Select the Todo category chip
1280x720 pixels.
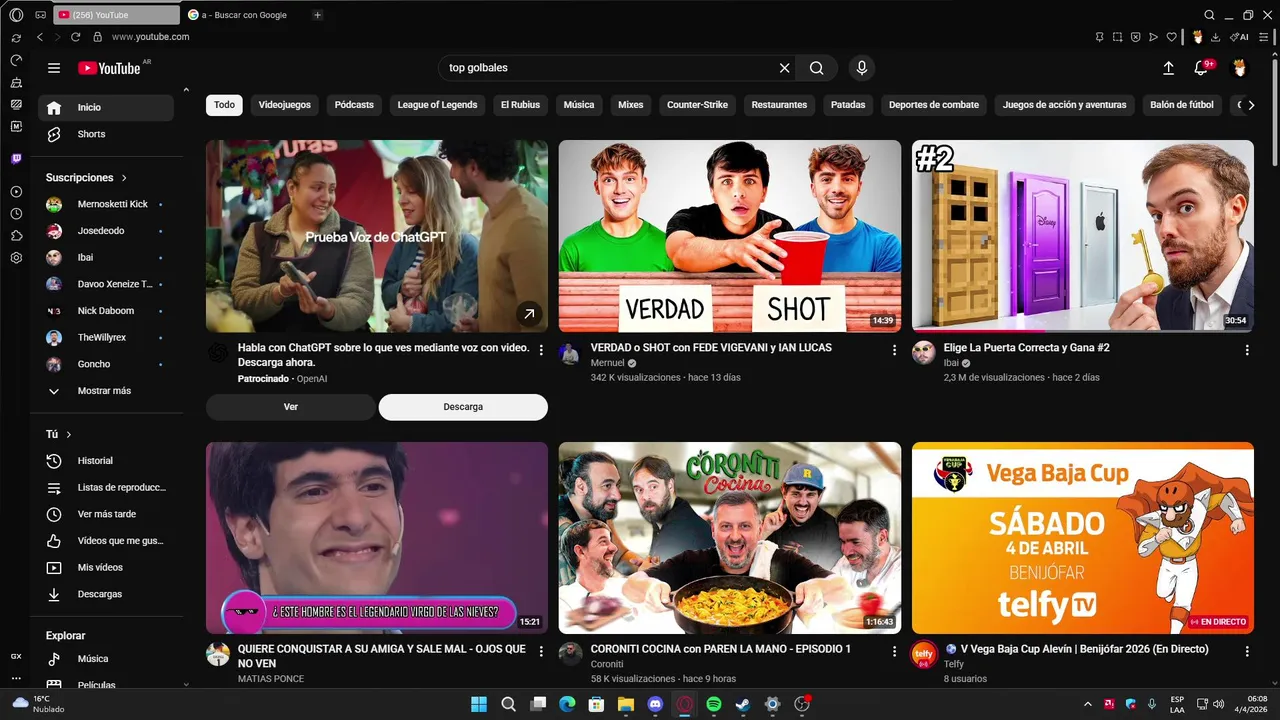click(x=224, y=105)
